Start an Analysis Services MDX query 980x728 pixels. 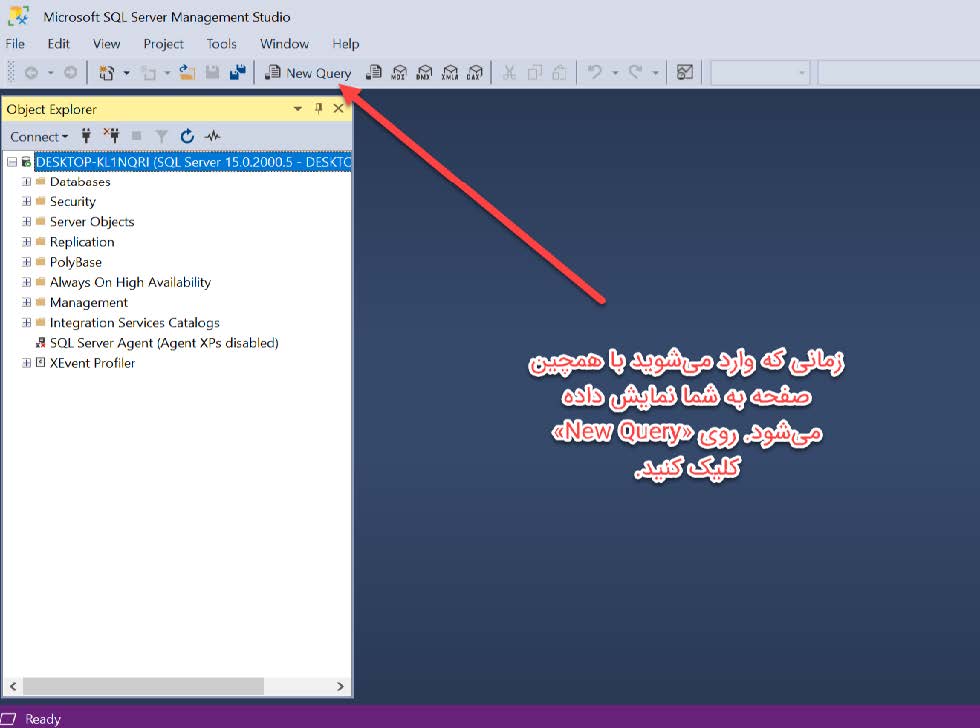pyautogui.click(x=399, y=73)
